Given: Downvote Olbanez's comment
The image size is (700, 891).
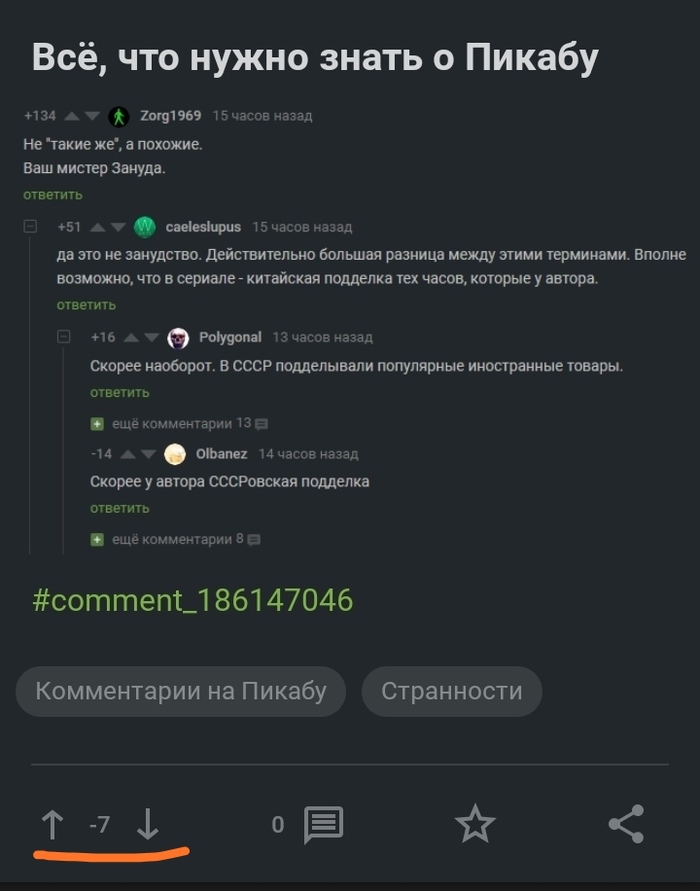Looking at the screenshot, I should point(148,455).
